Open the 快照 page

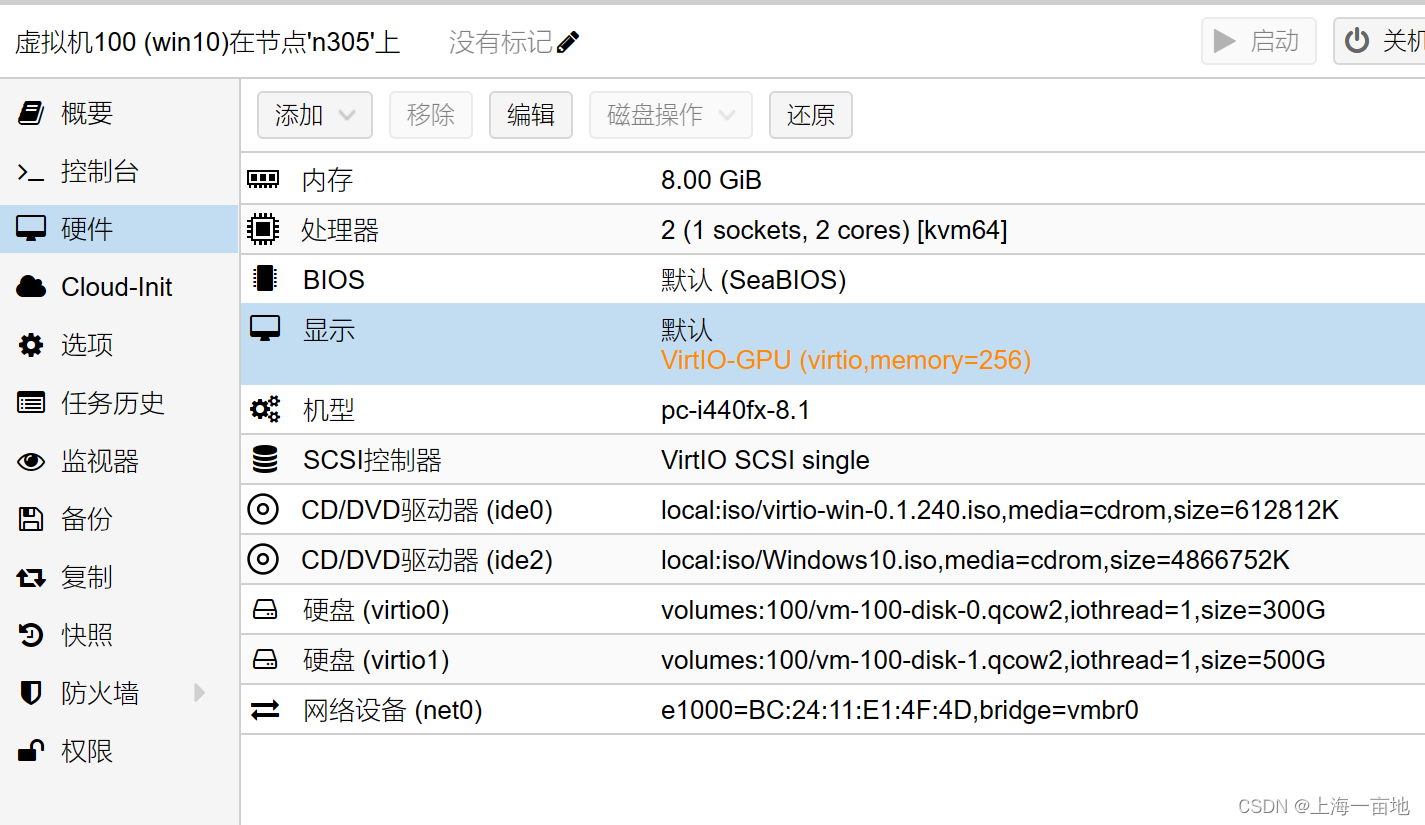coord(119,635)
